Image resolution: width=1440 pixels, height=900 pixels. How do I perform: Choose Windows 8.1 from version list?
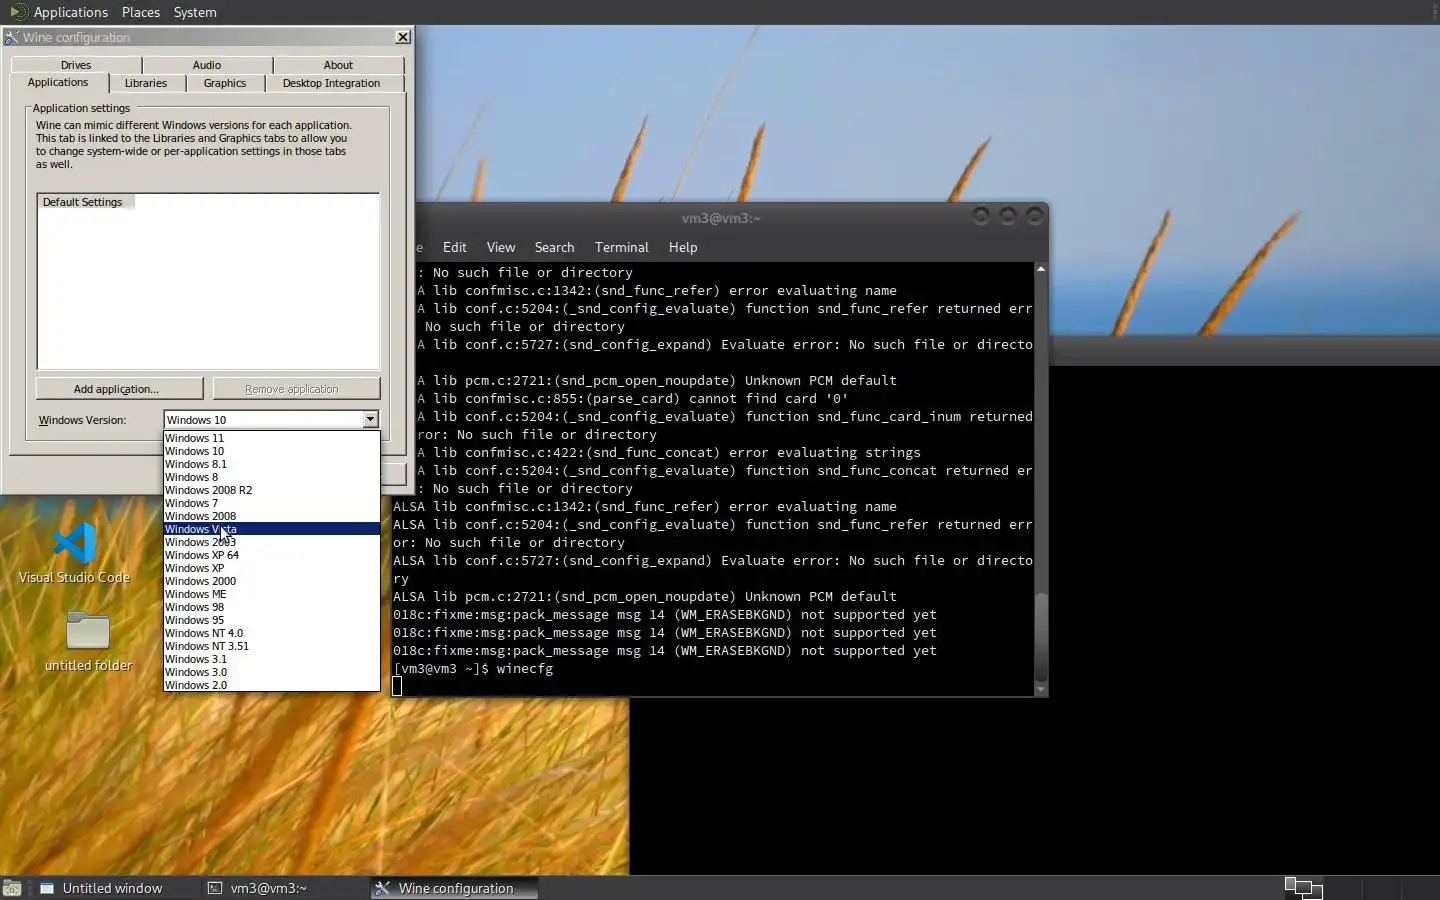click(272, 464)
